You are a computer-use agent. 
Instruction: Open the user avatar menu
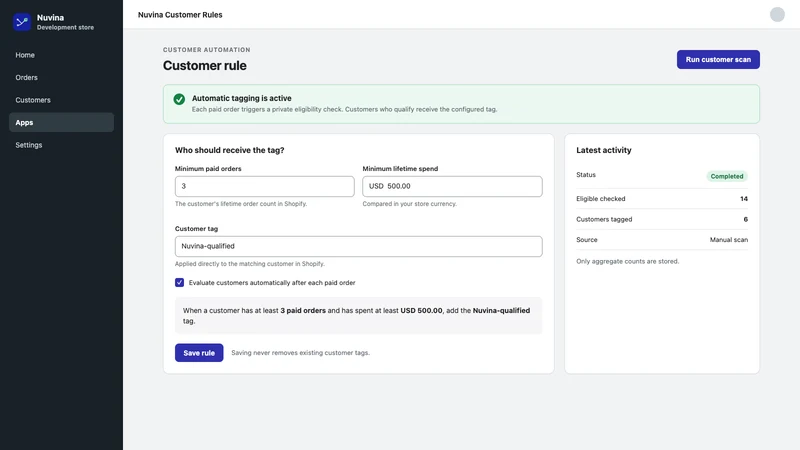tap(777, 14)
